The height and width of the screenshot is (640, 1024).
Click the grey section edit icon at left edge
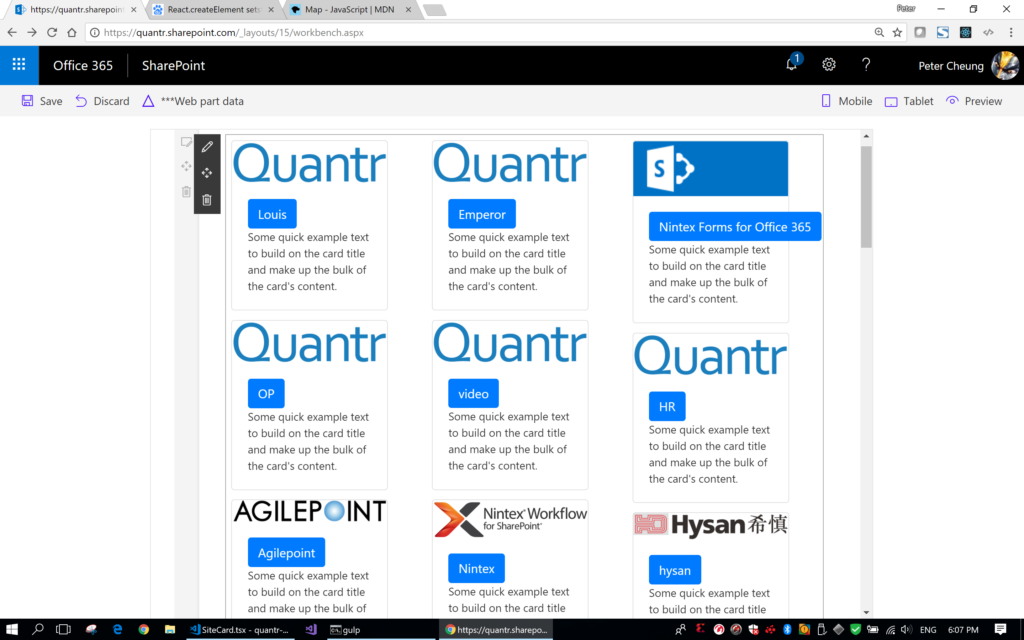[186, 142]
